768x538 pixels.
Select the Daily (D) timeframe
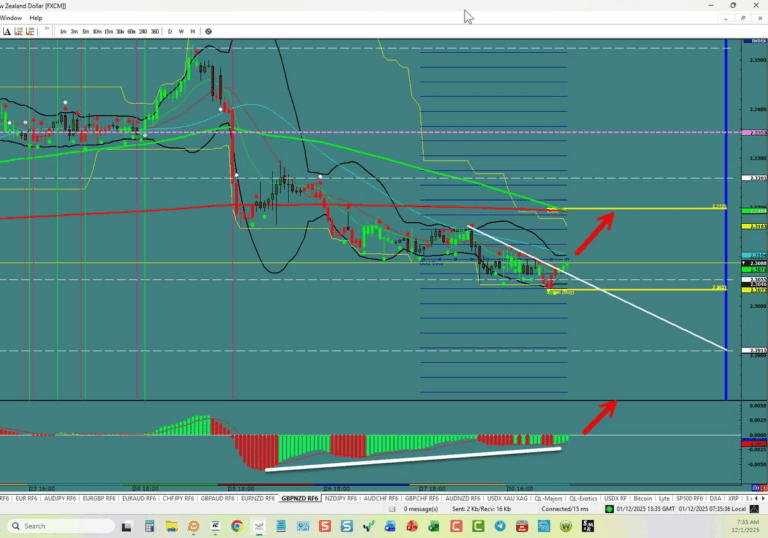click(170, 31)
